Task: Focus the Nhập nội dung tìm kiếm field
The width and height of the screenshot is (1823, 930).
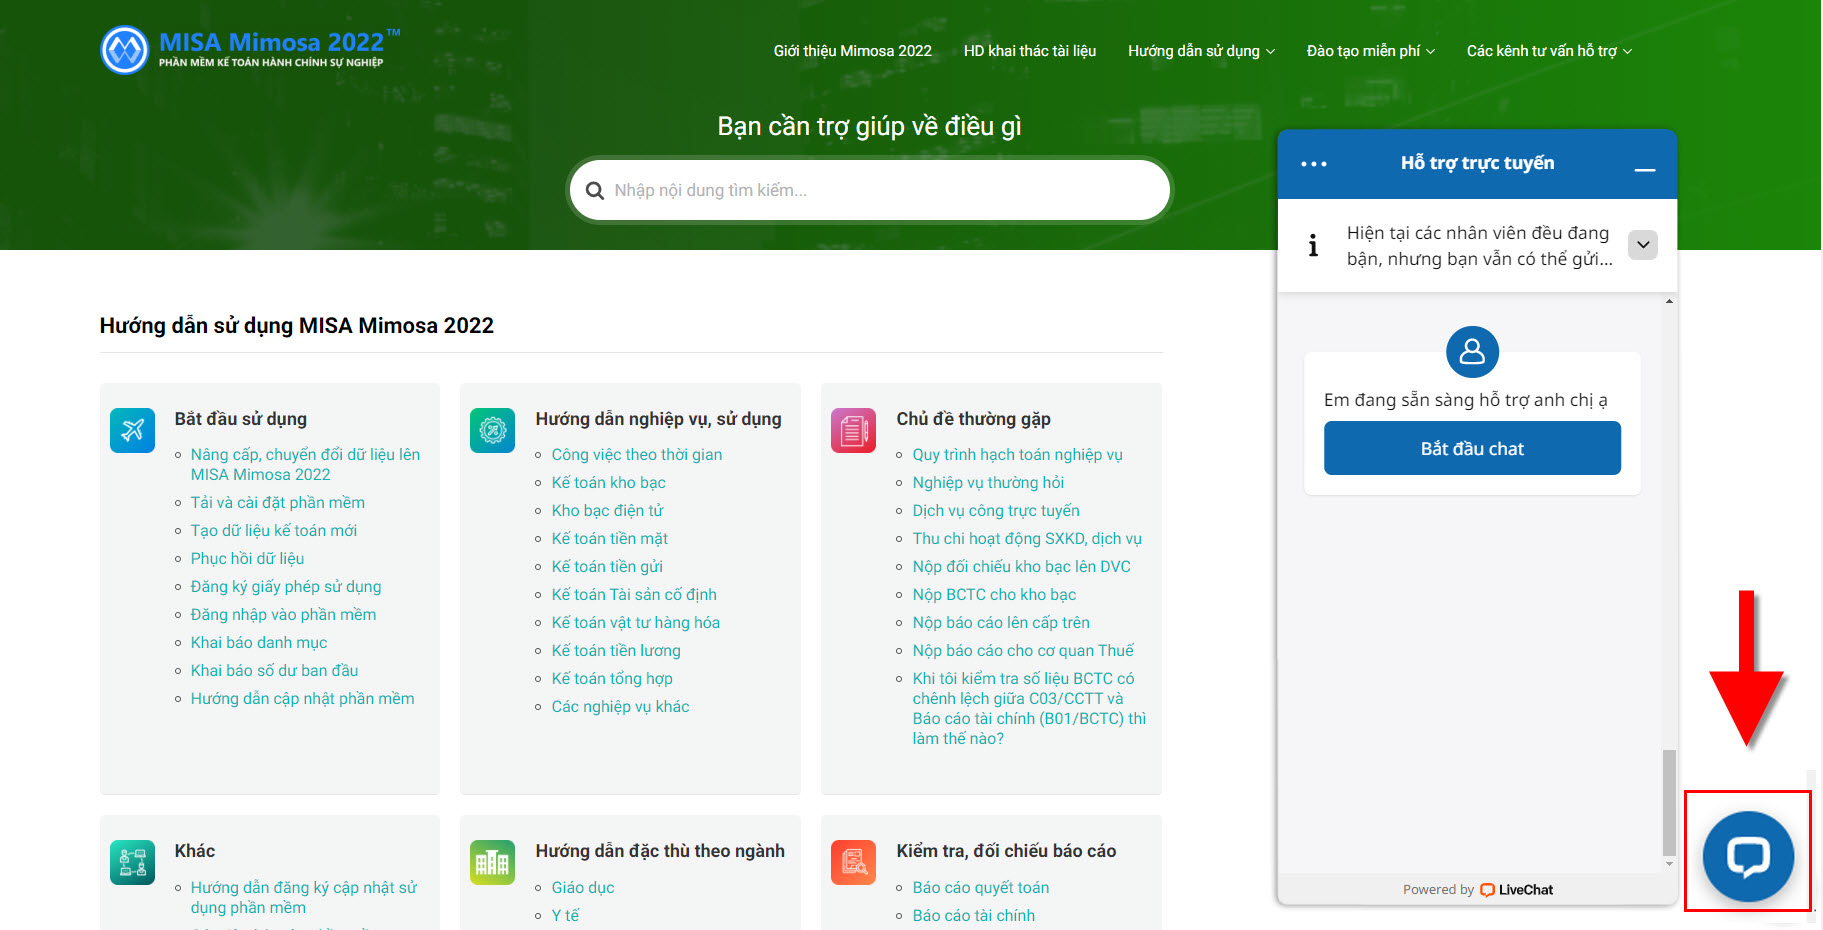Action: coord(870,190)
